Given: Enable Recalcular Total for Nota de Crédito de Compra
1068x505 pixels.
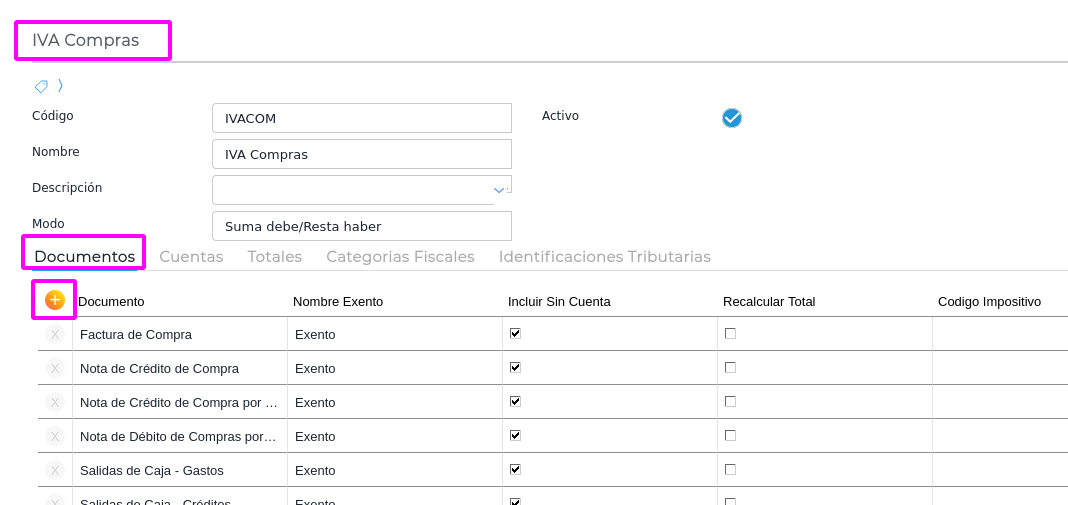Looking at the screenshot, I should click(730, 367).
